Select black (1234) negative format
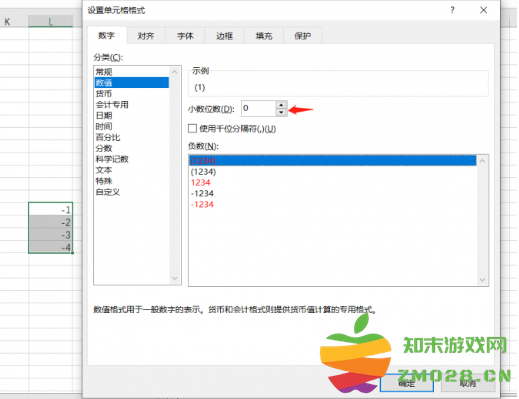This screenshot has width=519, height=399. [x=333, y=172]
